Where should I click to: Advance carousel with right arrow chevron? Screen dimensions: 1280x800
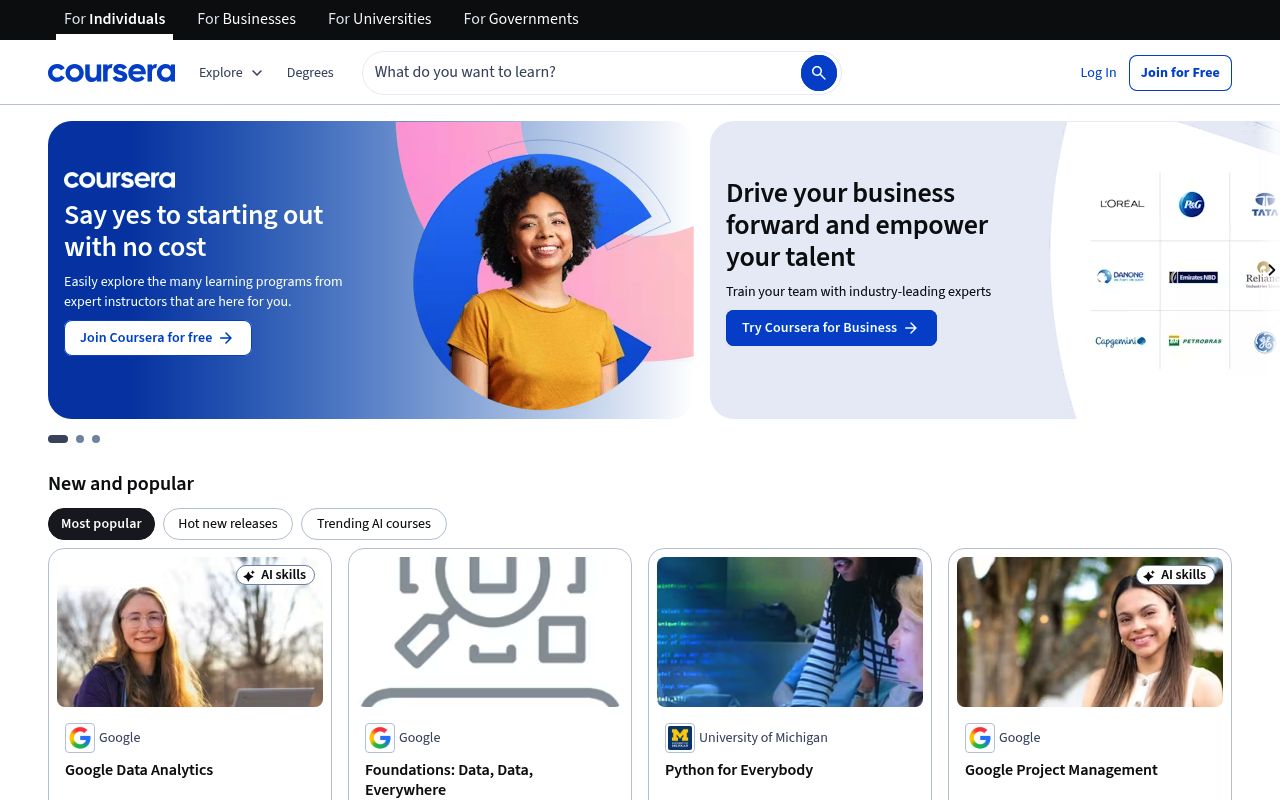click(x=1271, y=270)
